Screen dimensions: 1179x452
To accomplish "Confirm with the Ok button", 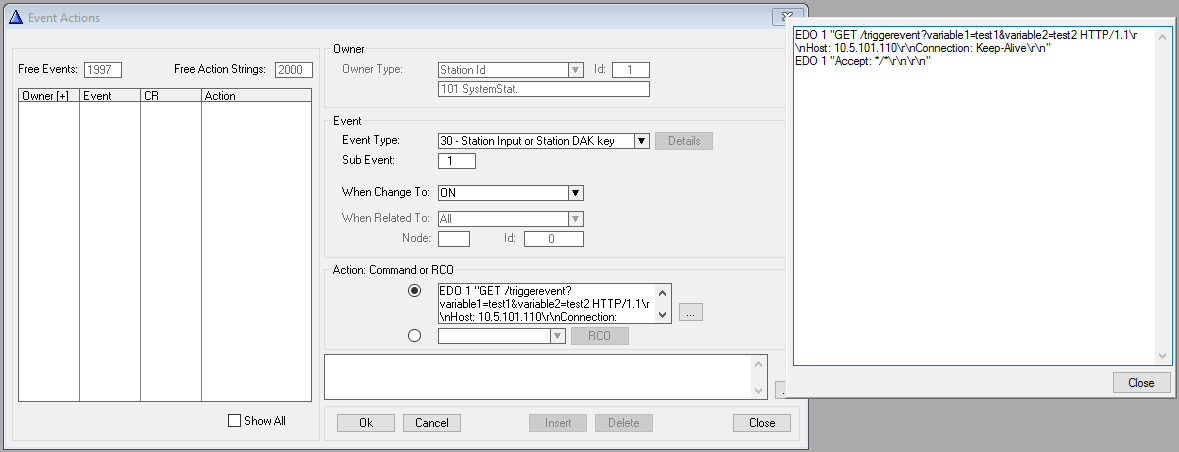I will [x=365, y=423].
